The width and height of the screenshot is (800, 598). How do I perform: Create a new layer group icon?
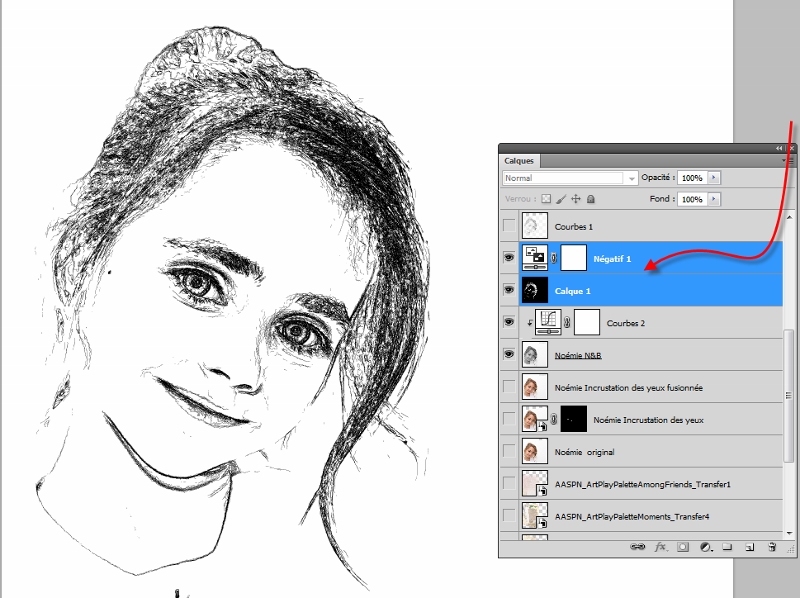(x=727, y=546)
